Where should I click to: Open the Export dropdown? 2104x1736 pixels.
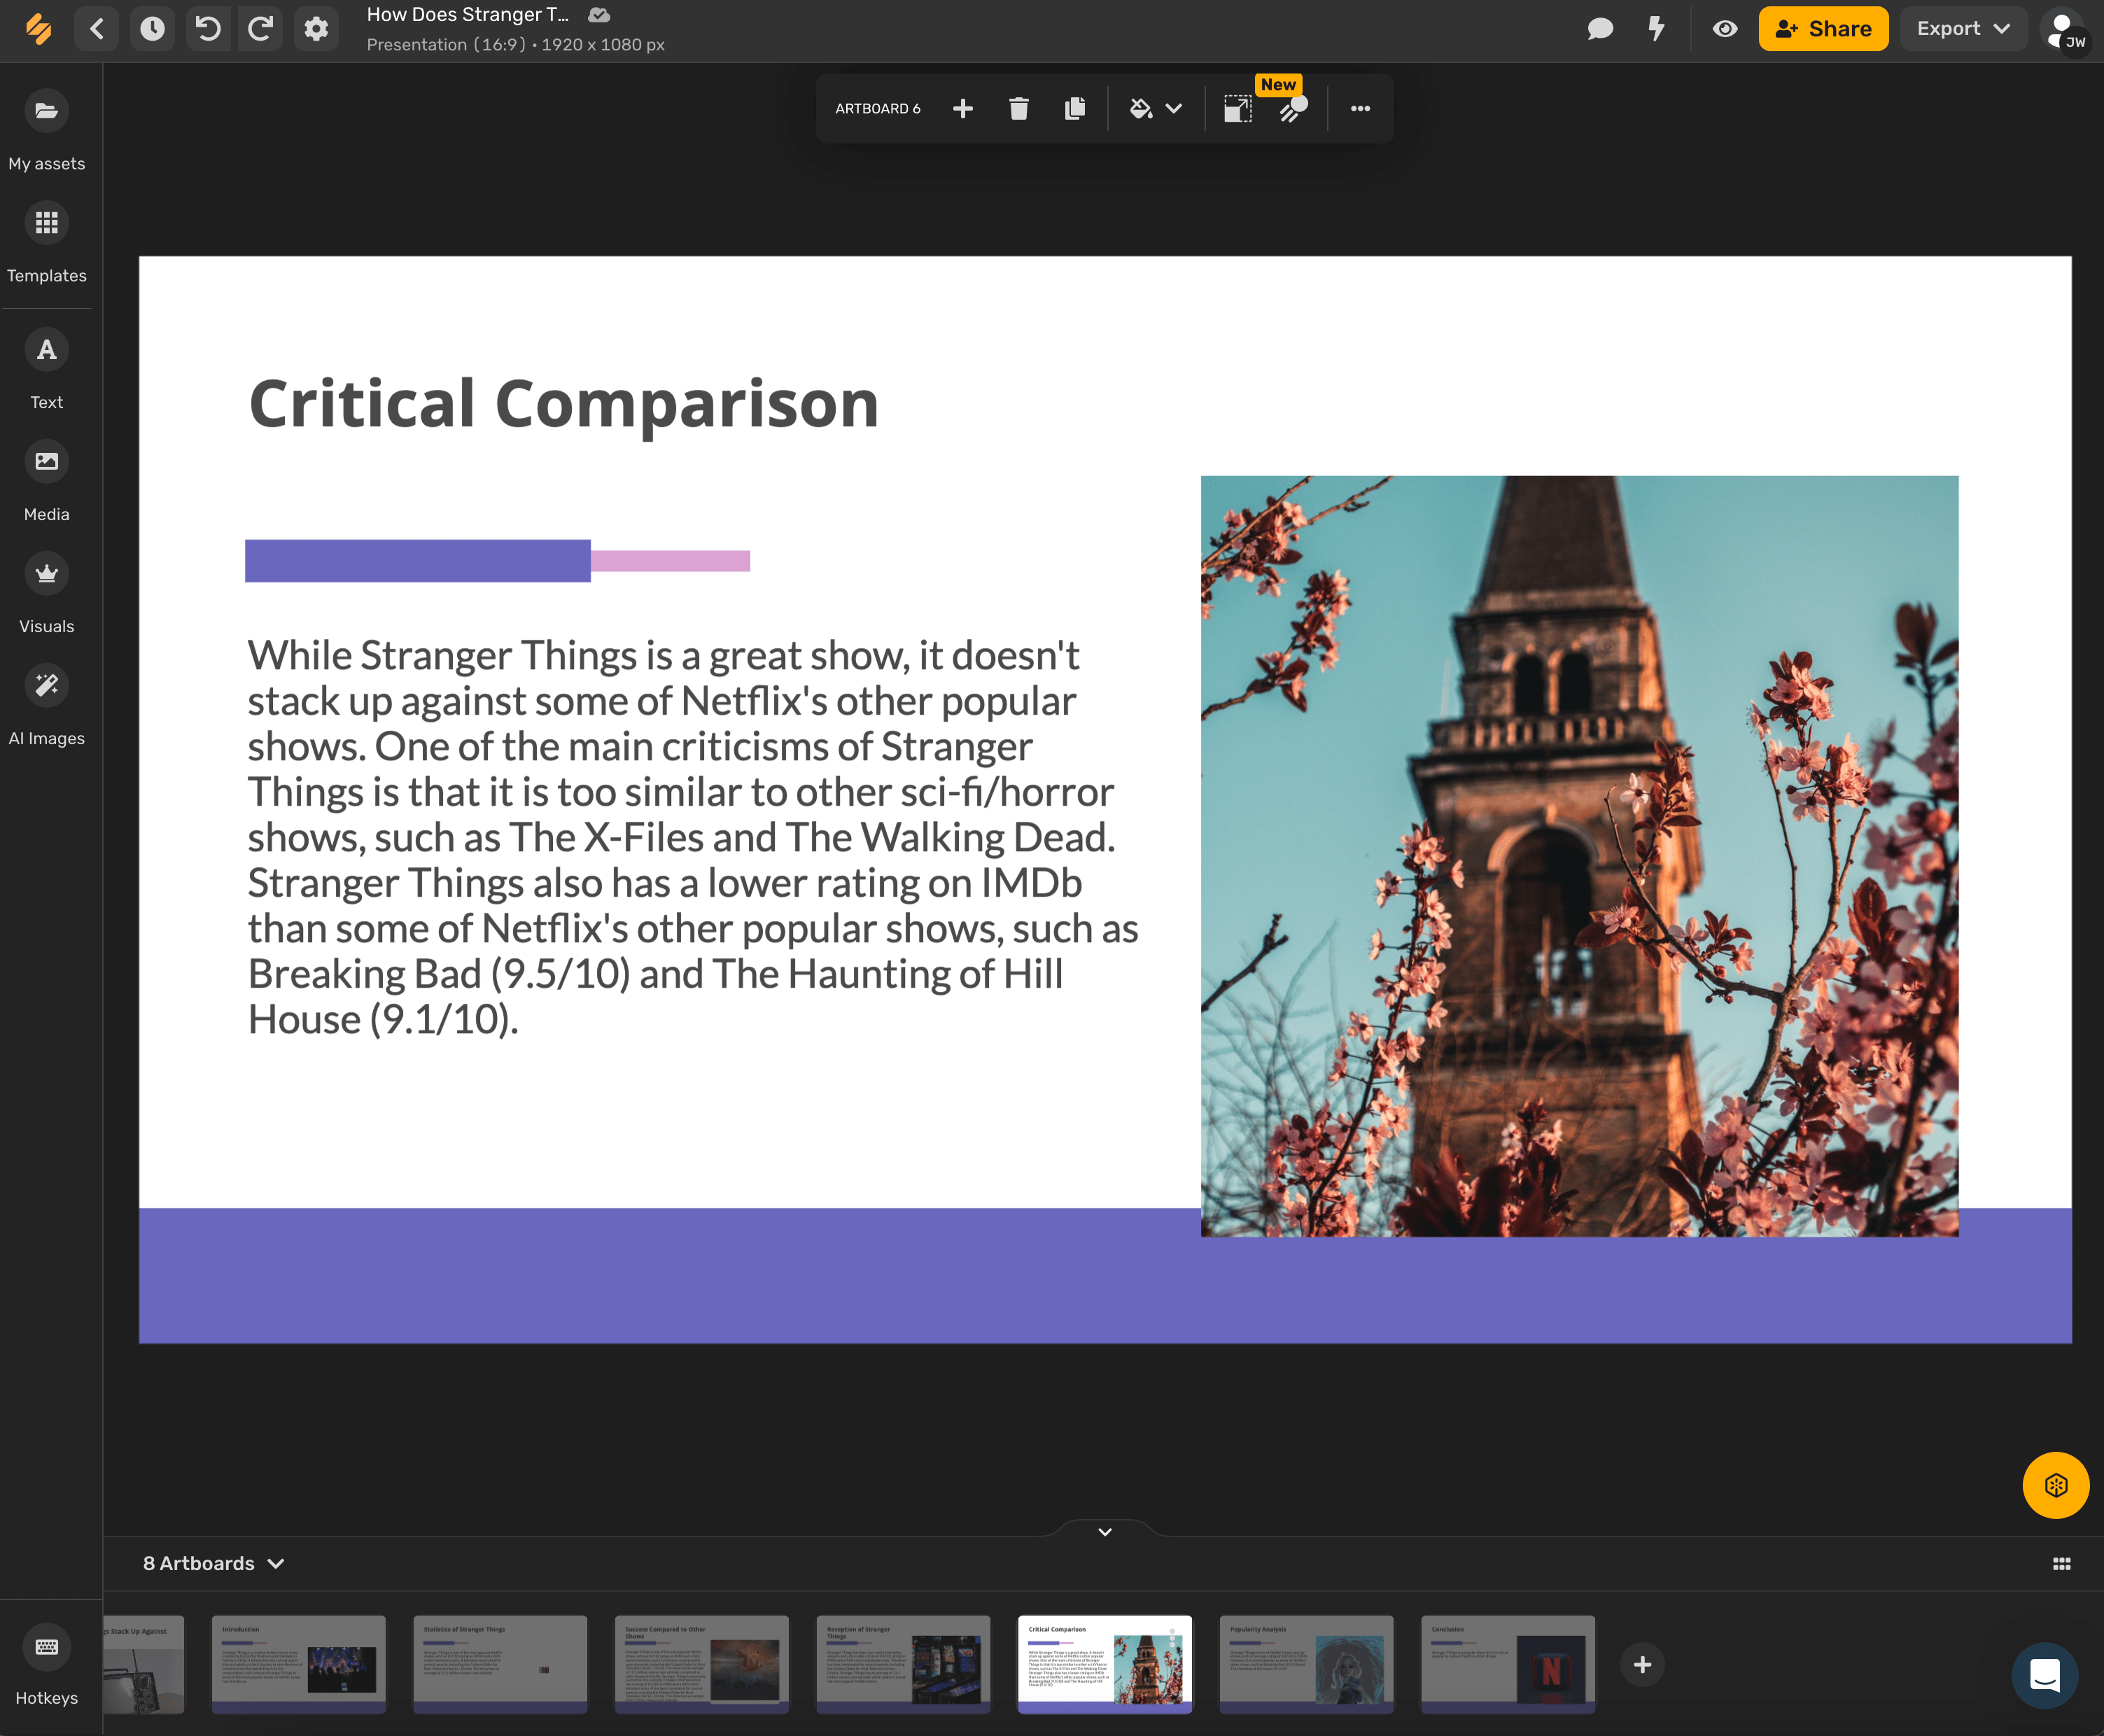pyautogui.click(x=1963, y=29)
